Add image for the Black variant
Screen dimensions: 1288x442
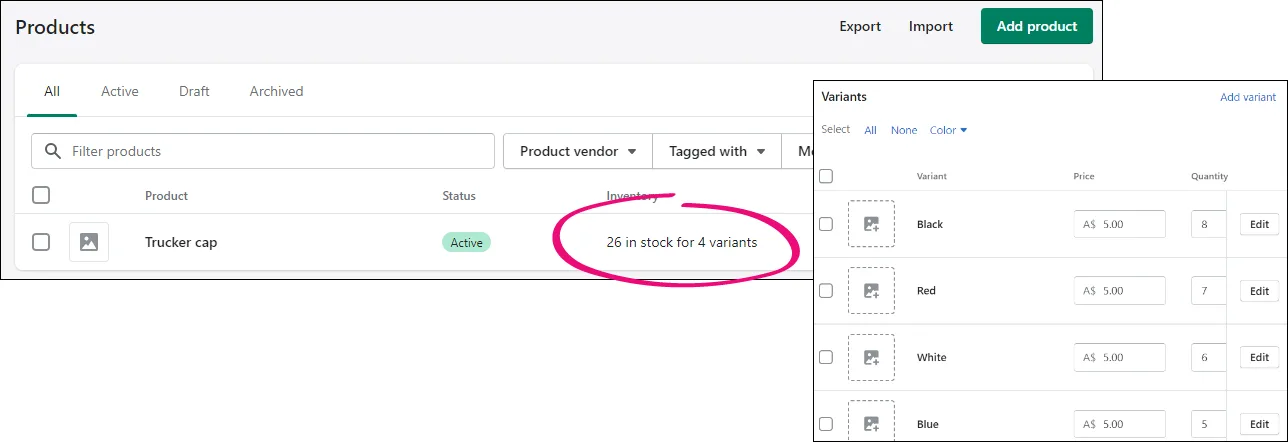[x=871, y=224]
